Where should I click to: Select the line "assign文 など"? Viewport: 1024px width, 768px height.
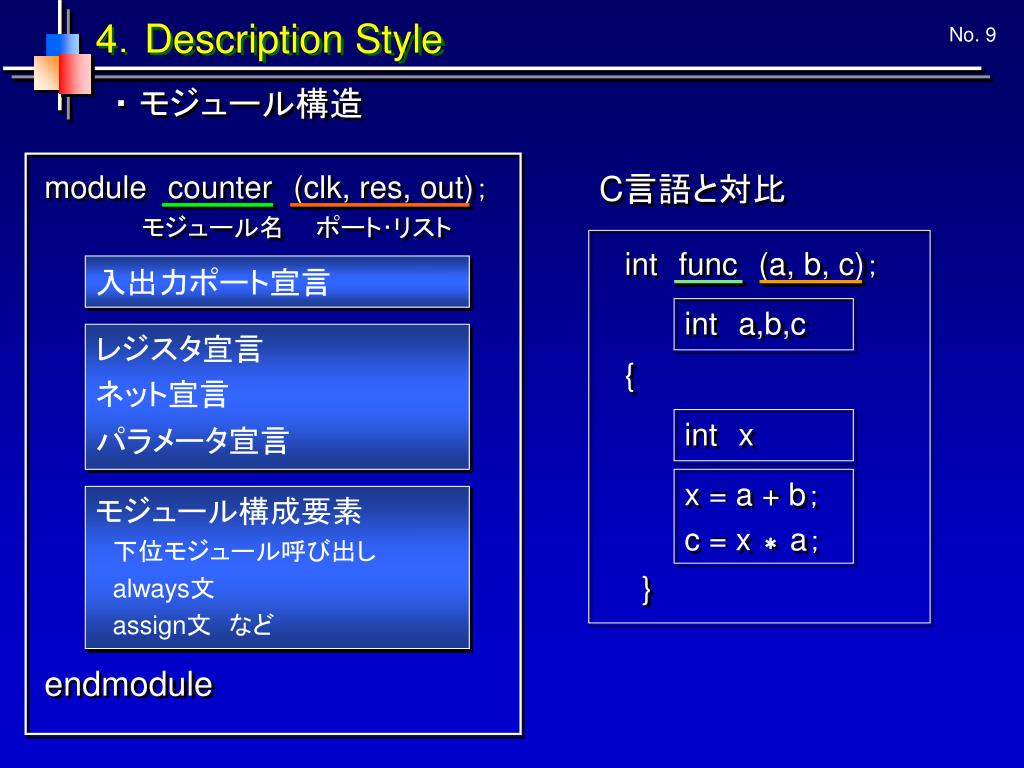pos(193,626)
